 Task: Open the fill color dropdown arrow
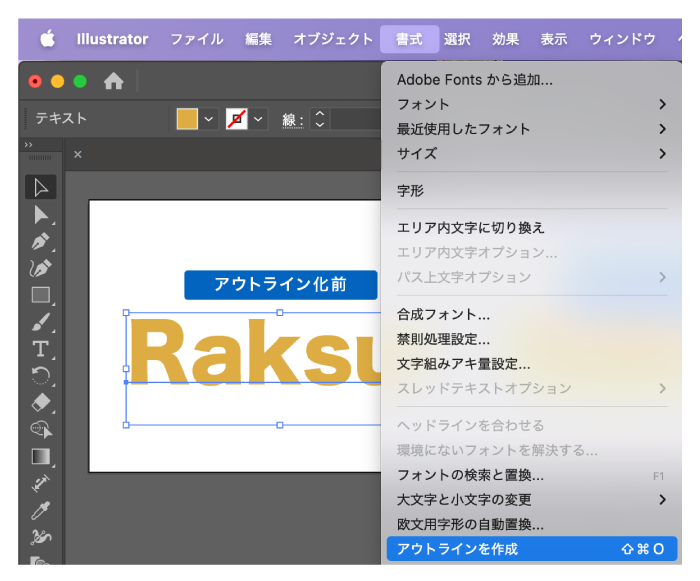(x=208, y=119)
